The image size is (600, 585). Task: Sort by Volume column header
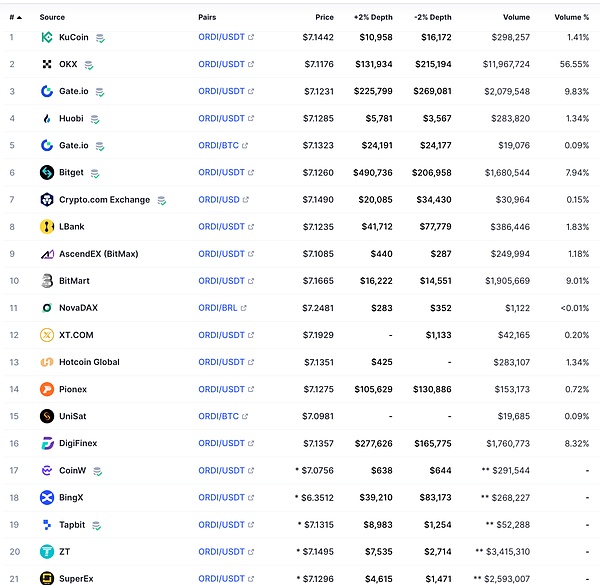point(516,17)
